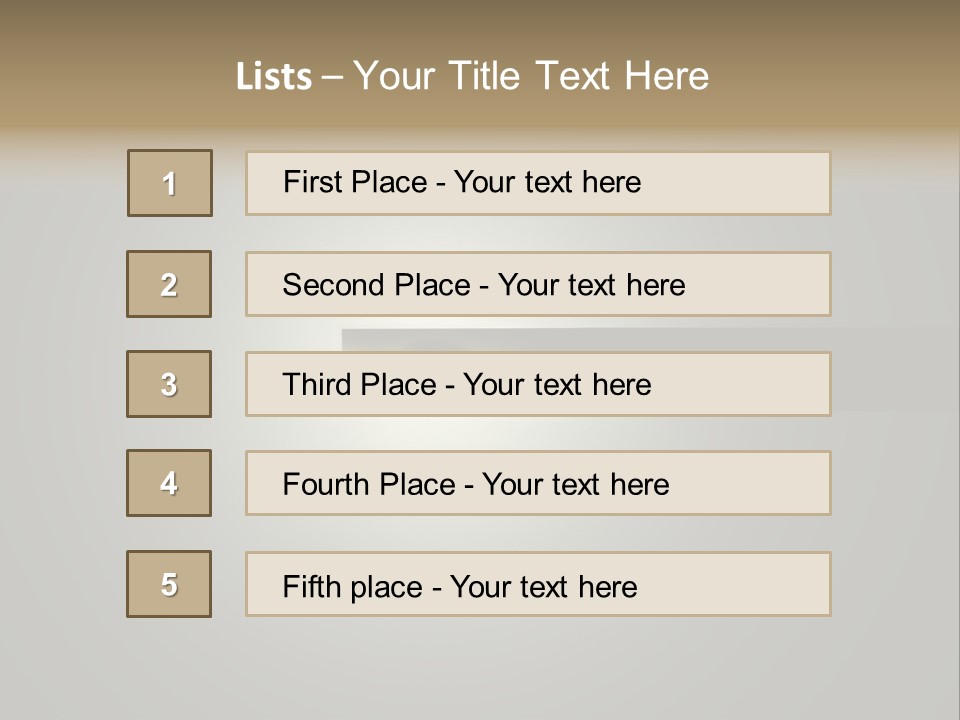Viewport: 960px width, 720px height.
Task: Click the slide title text
Action: tap(473, 76)
